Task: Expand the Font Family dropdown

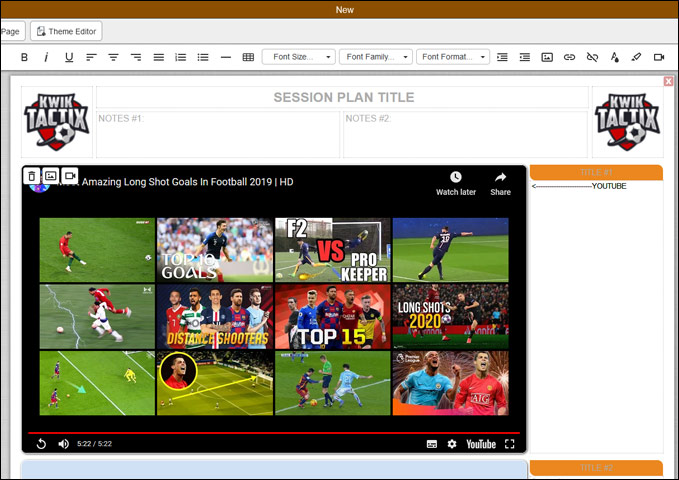Action: point(375,57)
